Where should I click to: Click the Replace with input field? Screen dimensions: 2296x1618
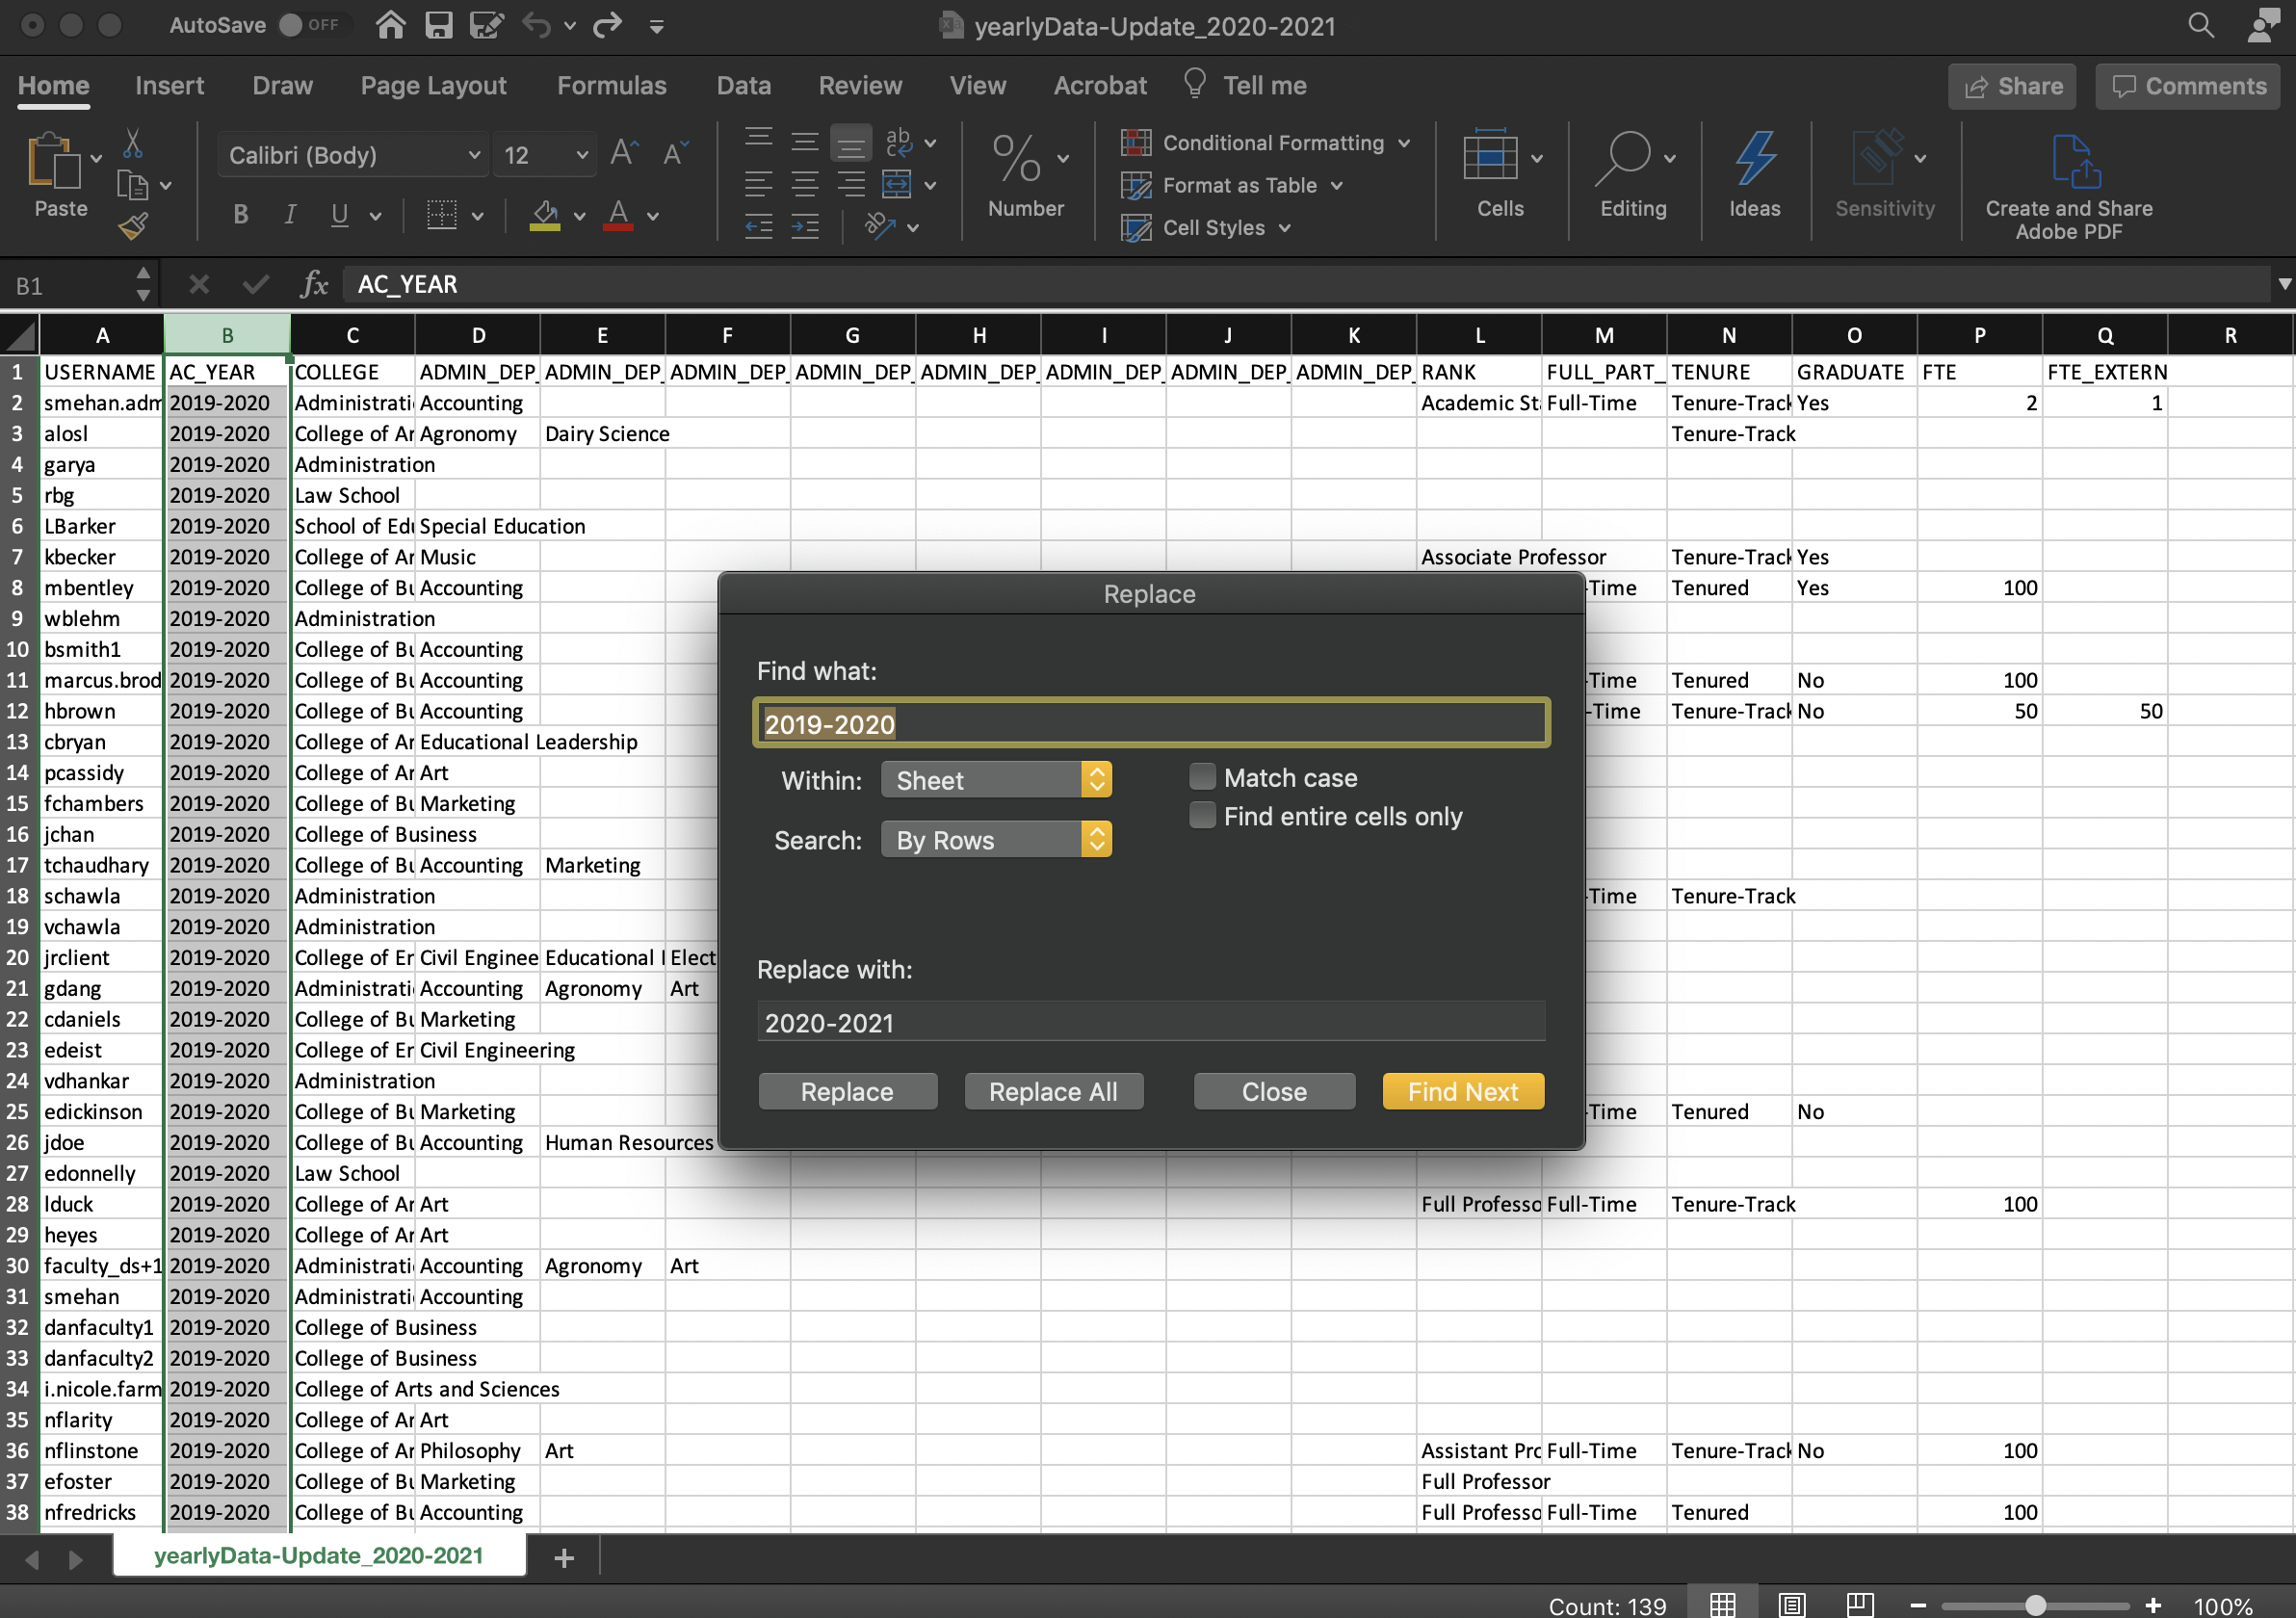point(1151,1022)
